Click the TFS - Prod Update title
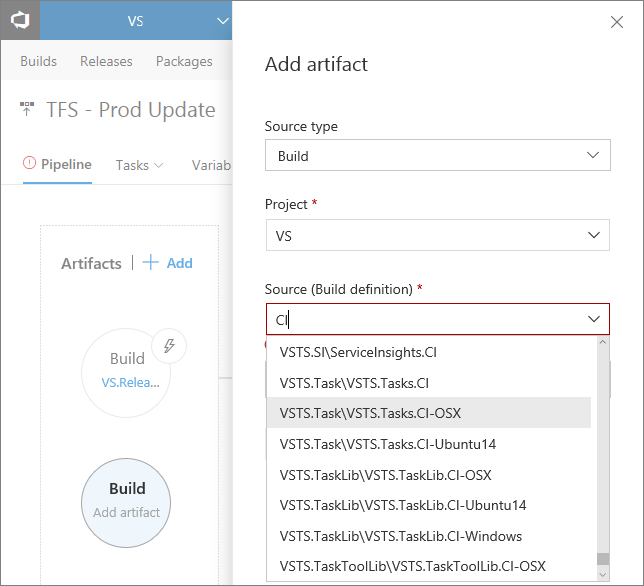The height and width of the screenshot is (586, 644). [131, 110]
